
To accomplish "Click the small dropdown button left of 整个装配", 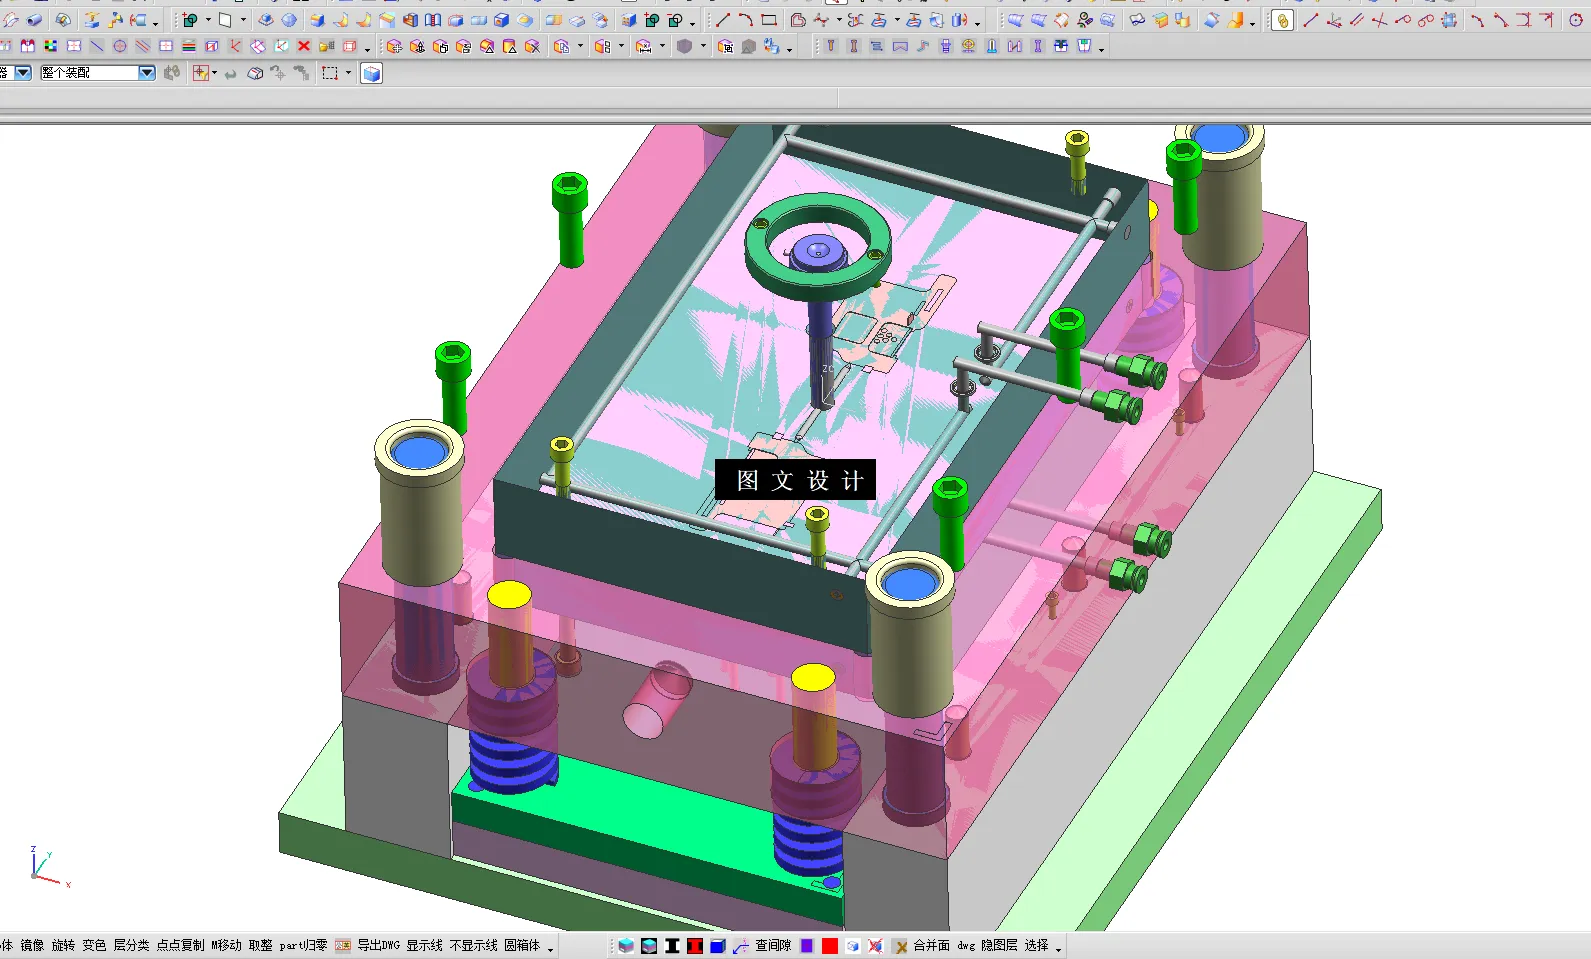I will (23, 72).
